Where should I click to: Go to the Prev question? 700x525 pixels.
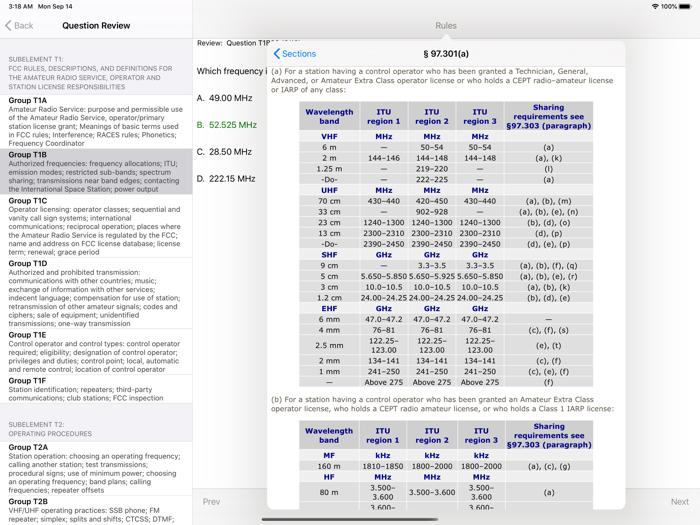211,502
